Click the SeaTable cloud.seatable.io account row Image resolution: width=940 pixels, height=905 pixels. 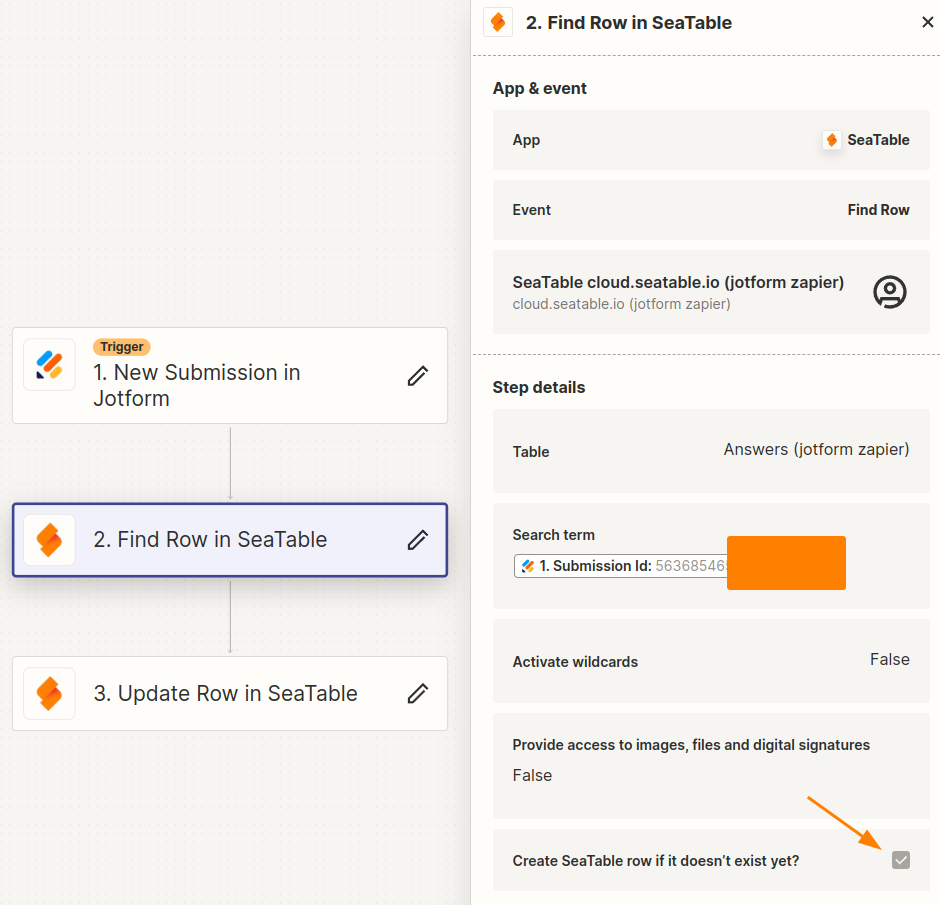tap(711, 292)
